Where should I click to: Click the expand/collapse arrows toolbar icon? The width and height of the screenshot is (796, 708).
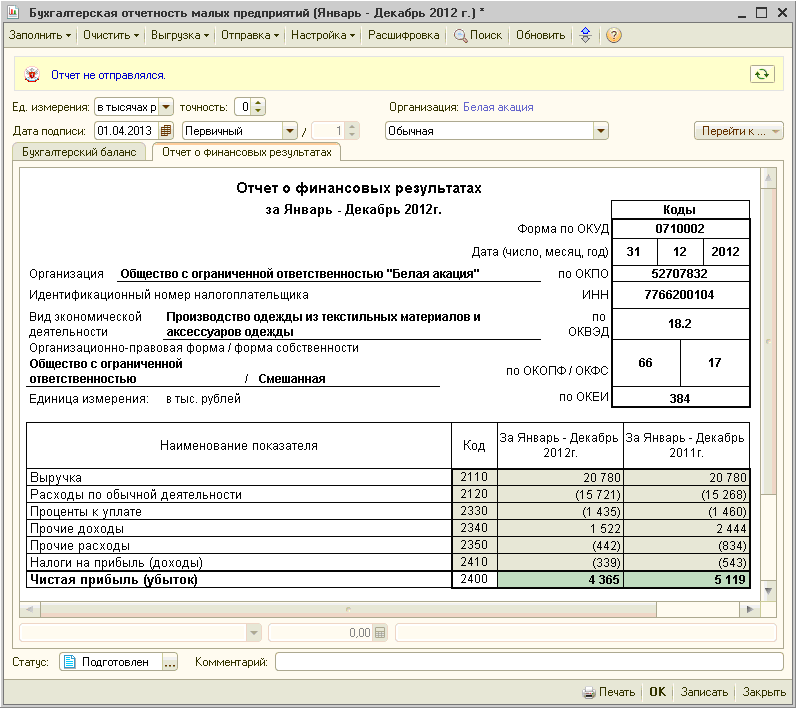pos(586,35)
